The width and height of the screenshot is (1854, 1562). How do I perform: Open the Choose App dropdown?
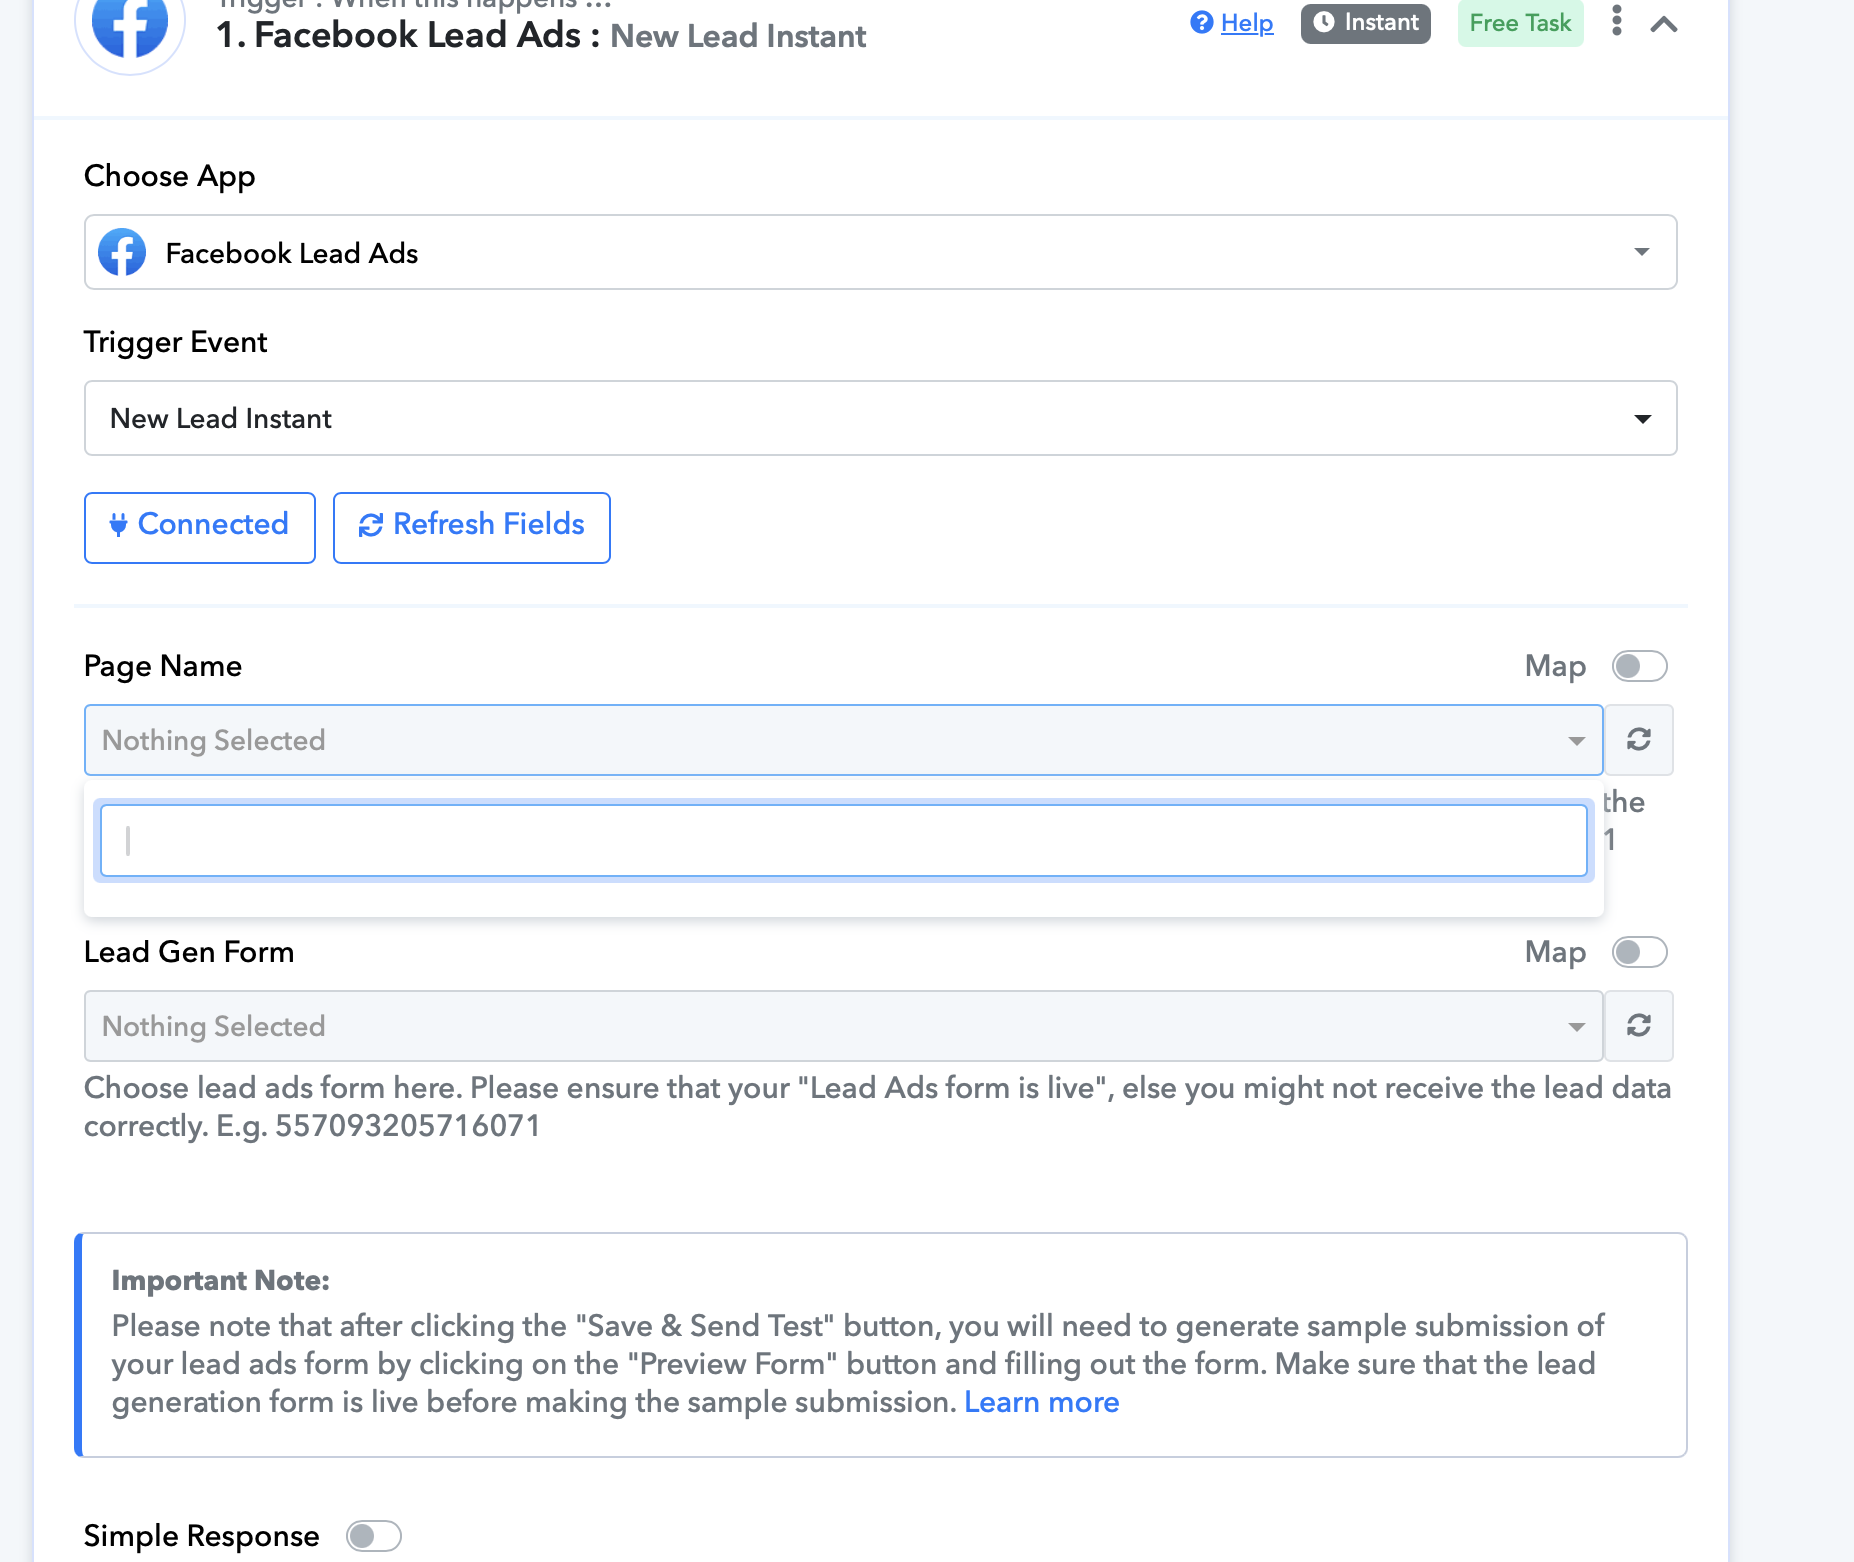[x=880, y=252]
